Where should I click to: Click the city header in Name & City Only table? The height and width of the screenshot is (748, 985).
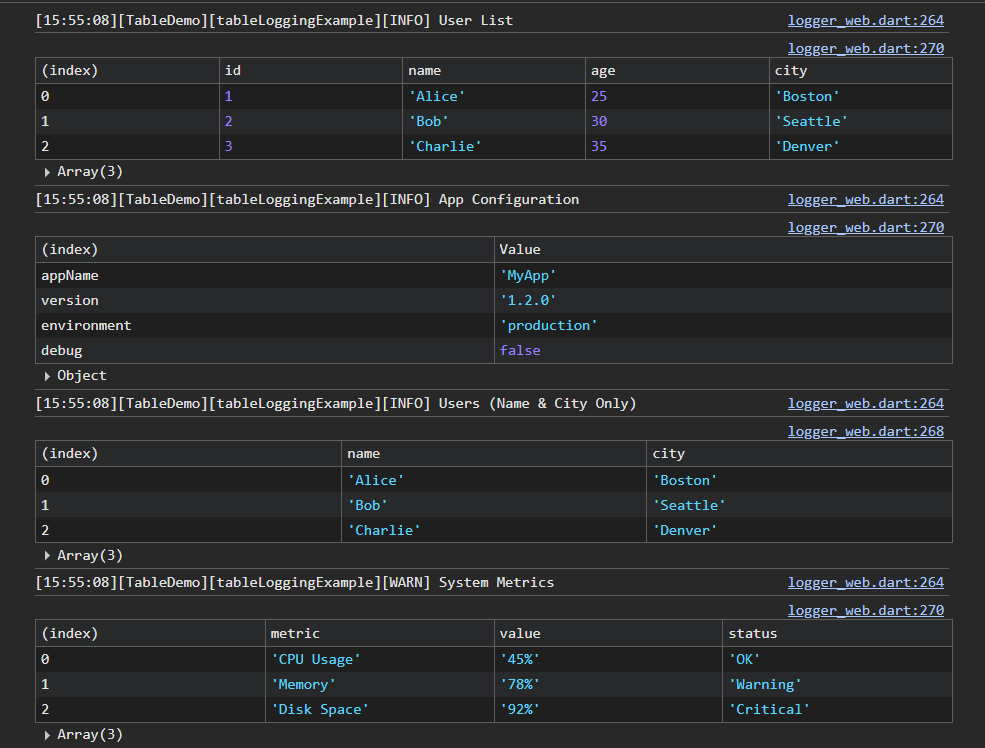[x=799, y=453]
